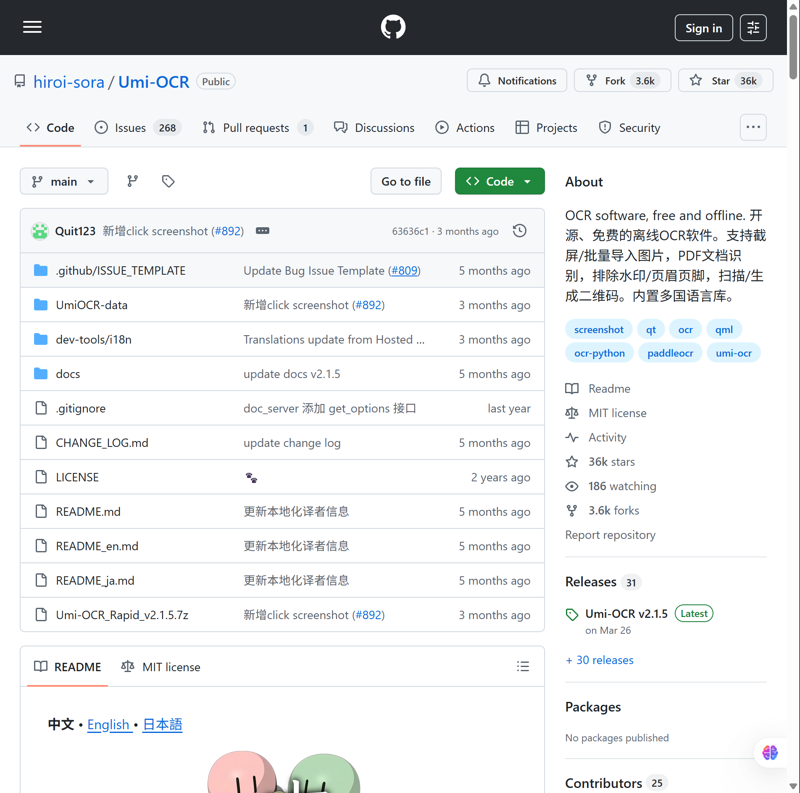Viewport: 800px width, 793px height.
Task: Open Umi-OCR_Rapid_v2.1.5.7z file
Action: pos(122,615)
